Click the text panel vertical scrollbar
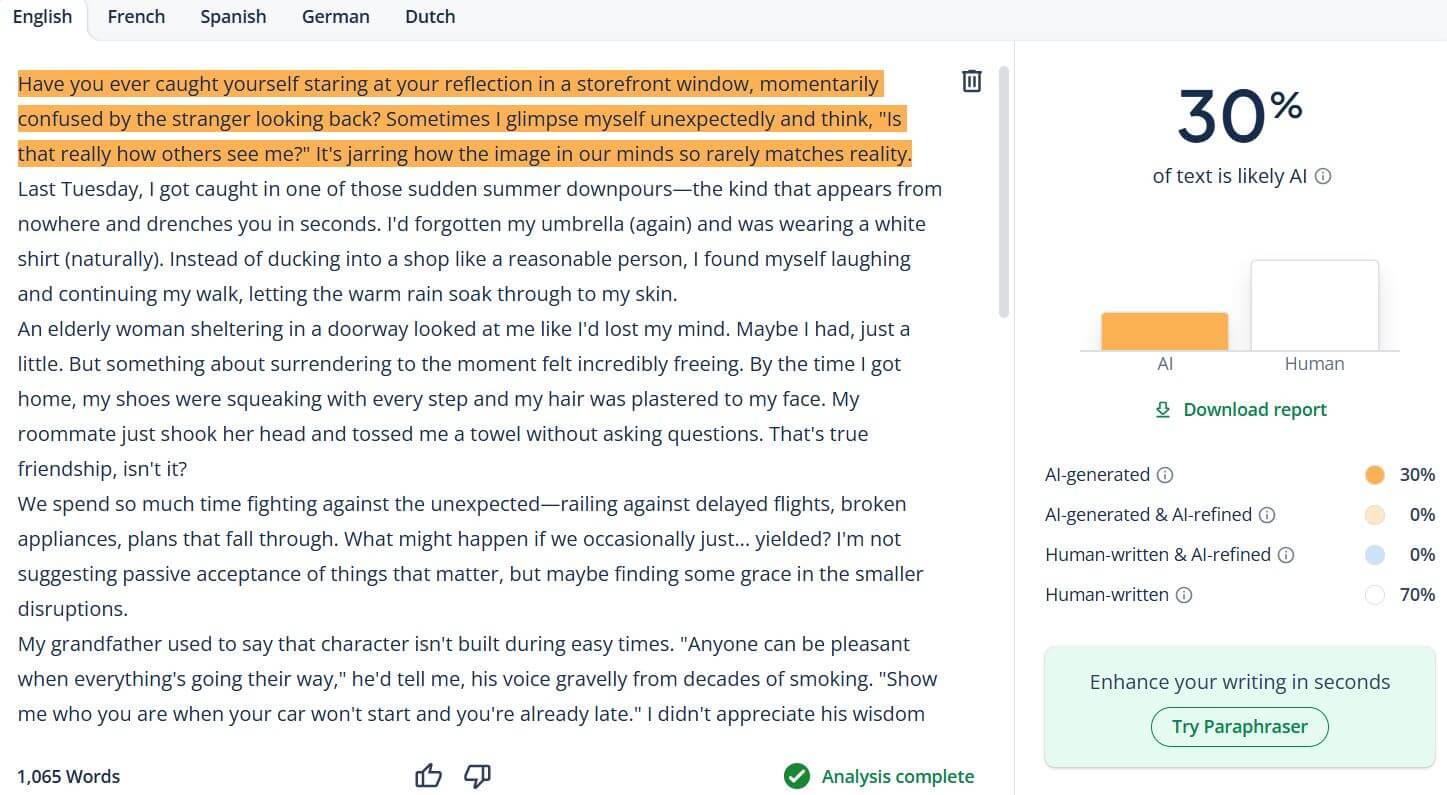This screenshot has width=1447, height=795. point(1004,190)
